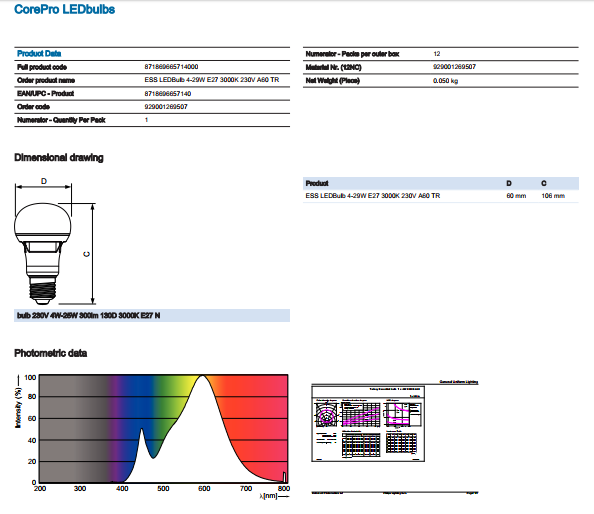Select 929001269507 in the Material Nr. row
This screenshot has width=594, height=514.
(454, 67)
